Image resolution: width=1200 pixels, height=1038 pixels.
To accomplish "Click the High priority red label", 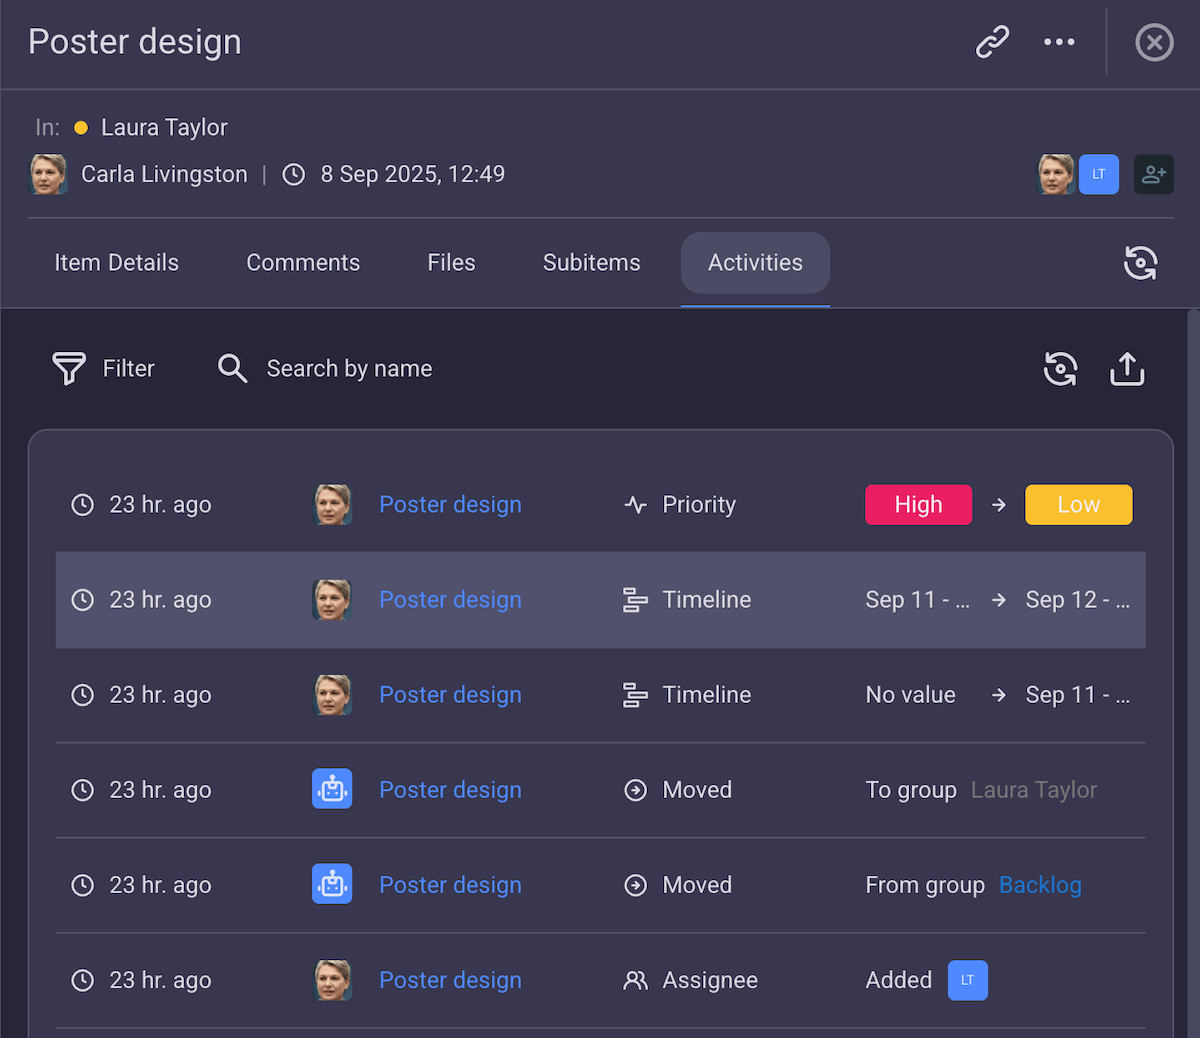I will [918, 504].
